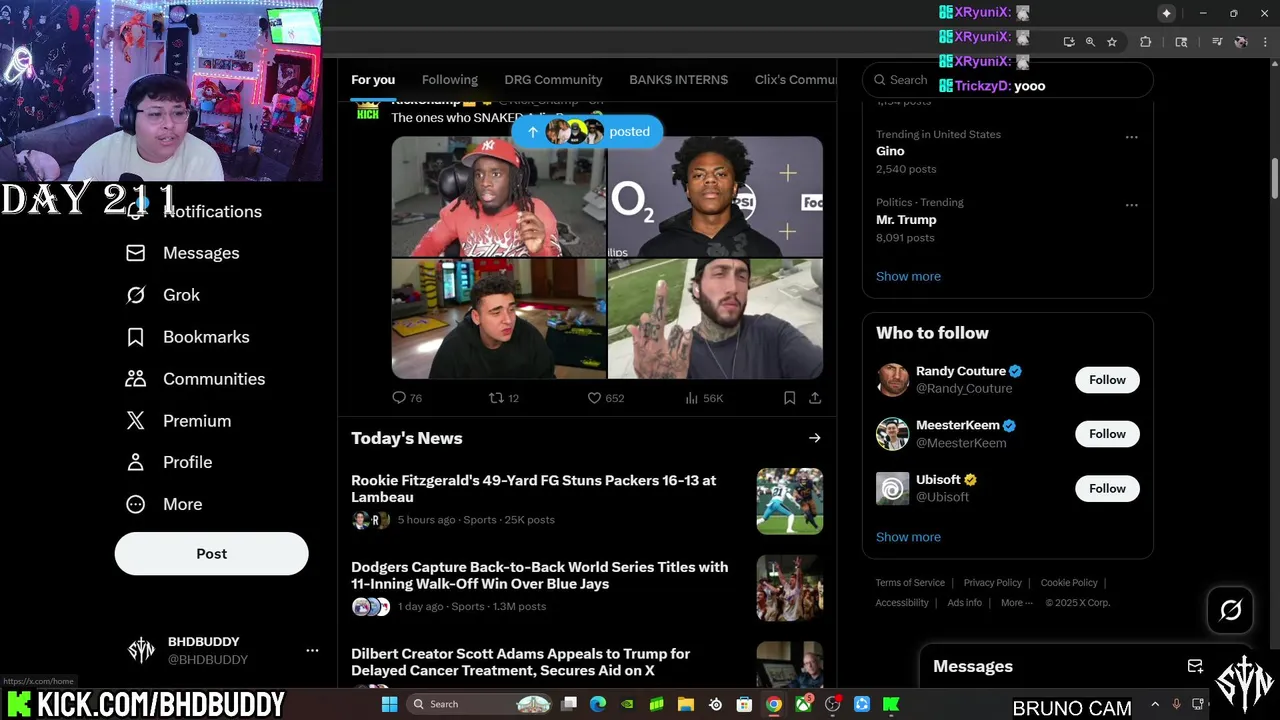Click the repost icon showing 12
This screenshot has width=1280, height=720.
495,398
